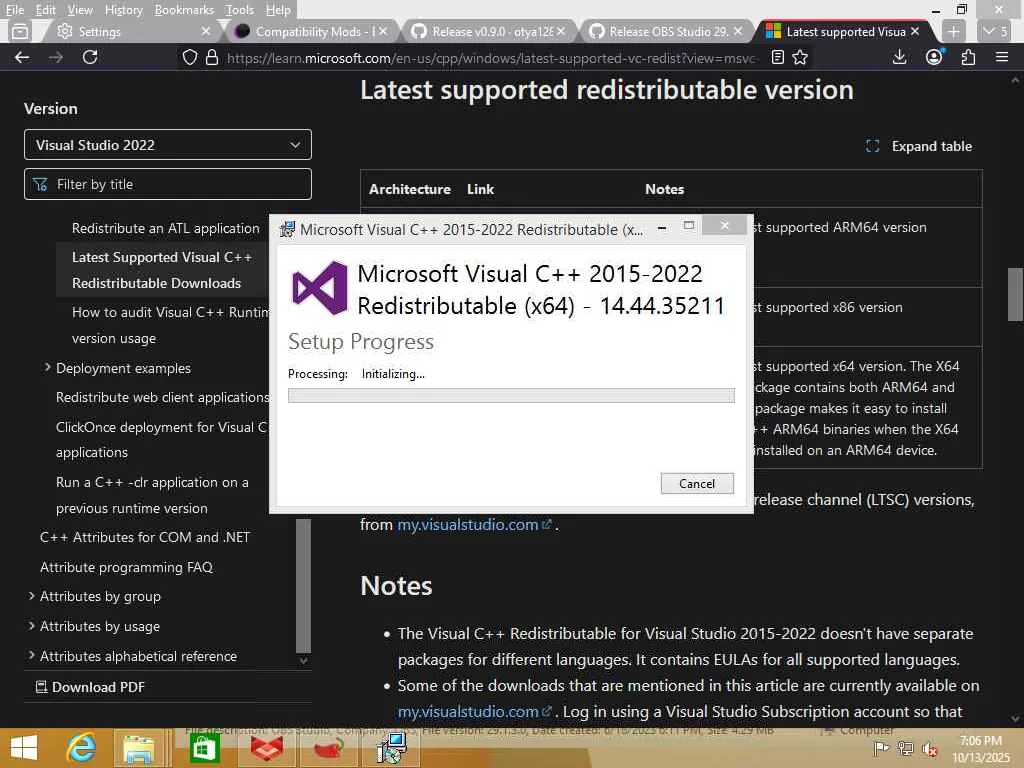Open Redistribute web client applications
The height and width of the screenshot is (768, 1024).
pyautogui.click(x=162, y=397)
